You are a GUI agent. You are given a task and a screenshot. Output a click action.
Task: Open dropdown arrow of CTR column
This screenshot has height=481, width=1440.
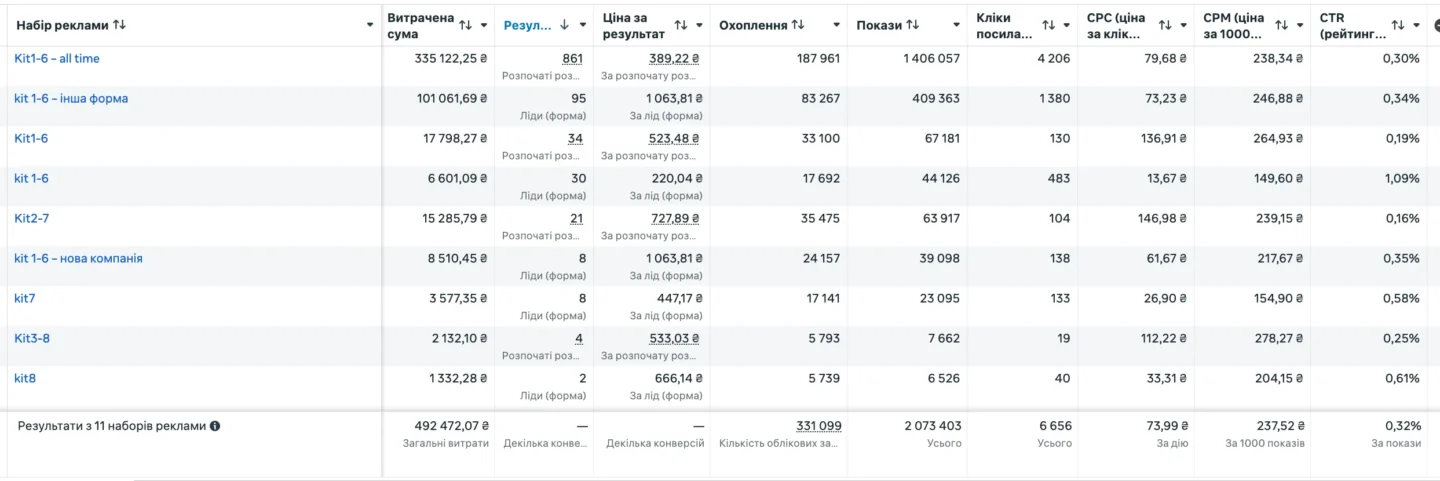click(1416, 25)
